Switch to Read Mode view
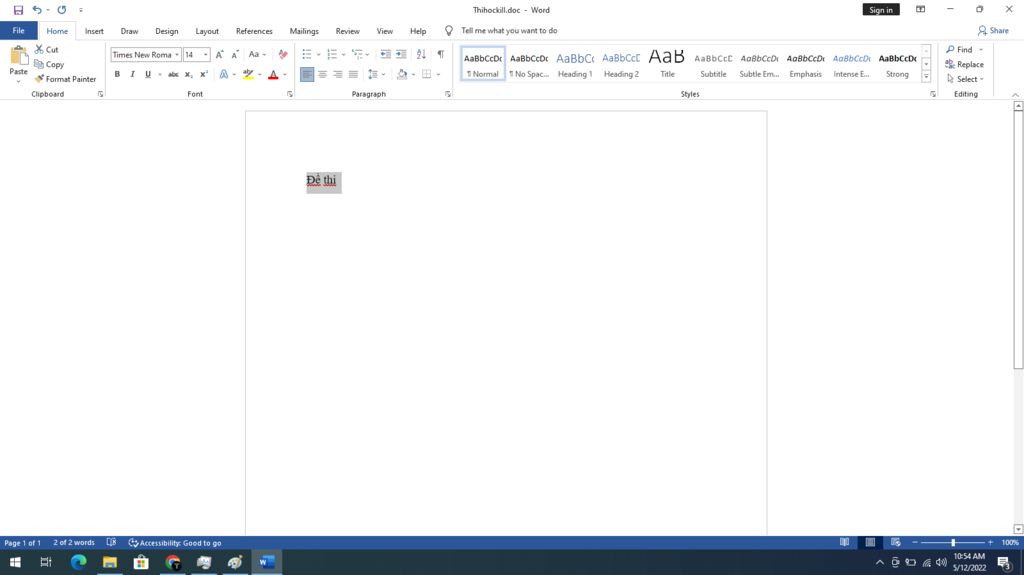This screenshot has height=575, width=1024. coord(844,542)
